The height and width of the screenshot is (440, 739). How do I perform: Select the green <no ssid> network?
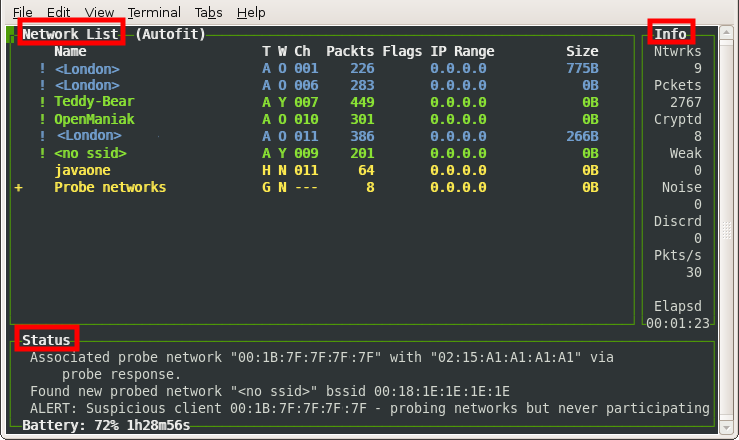click(x=90, y=153)
